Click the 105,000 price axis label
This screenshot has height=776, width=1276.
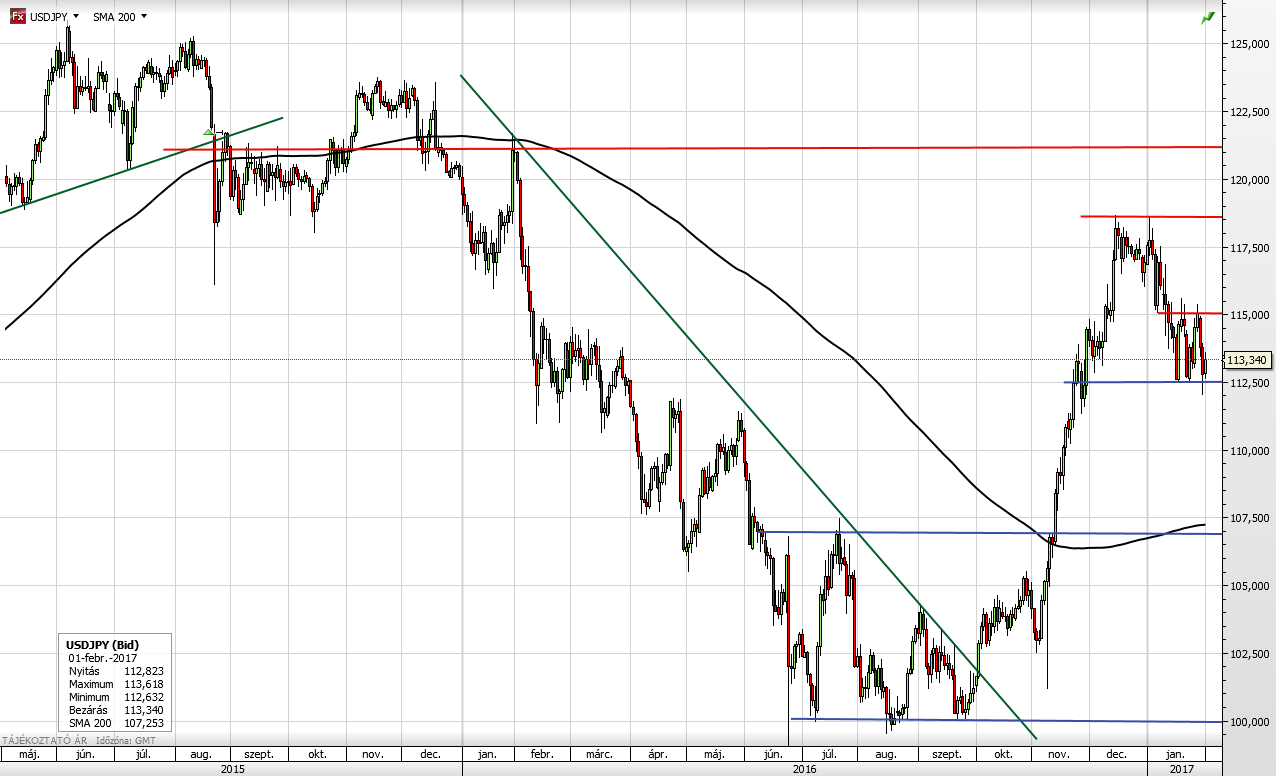pos(1250,586)
